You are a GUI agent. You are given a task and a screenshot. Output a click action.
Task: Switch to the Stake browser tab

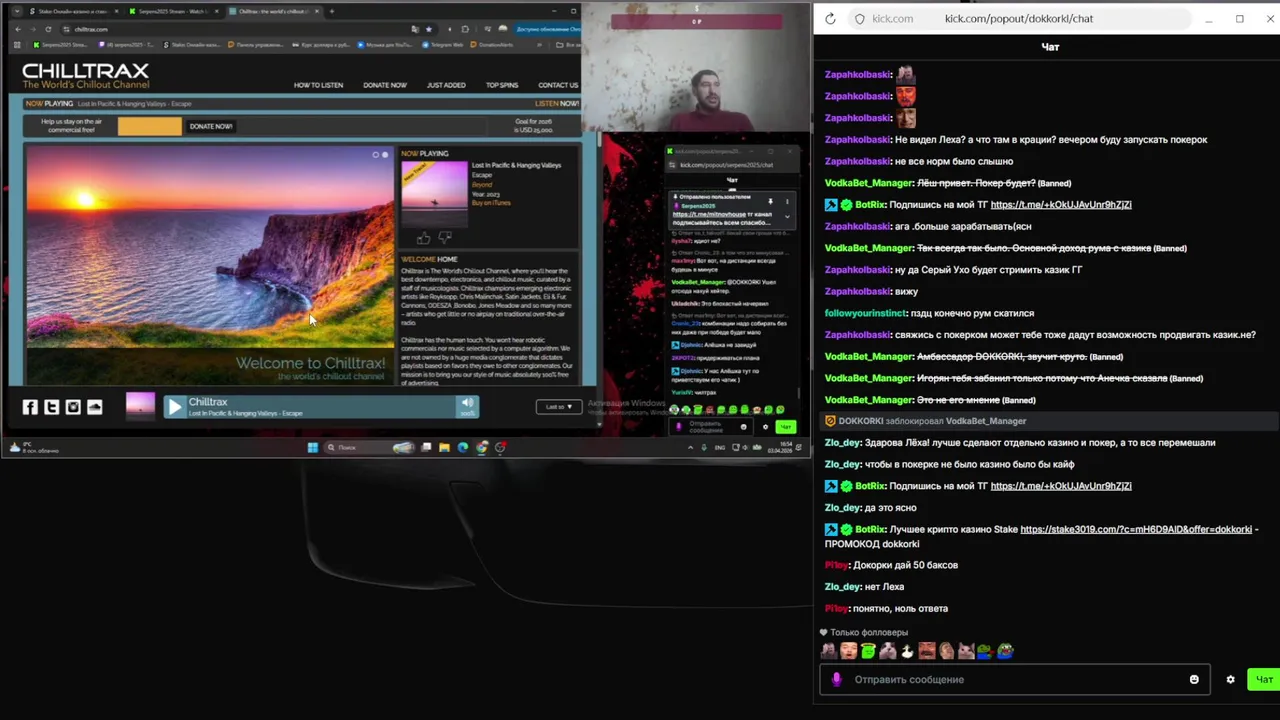point(73,11)
